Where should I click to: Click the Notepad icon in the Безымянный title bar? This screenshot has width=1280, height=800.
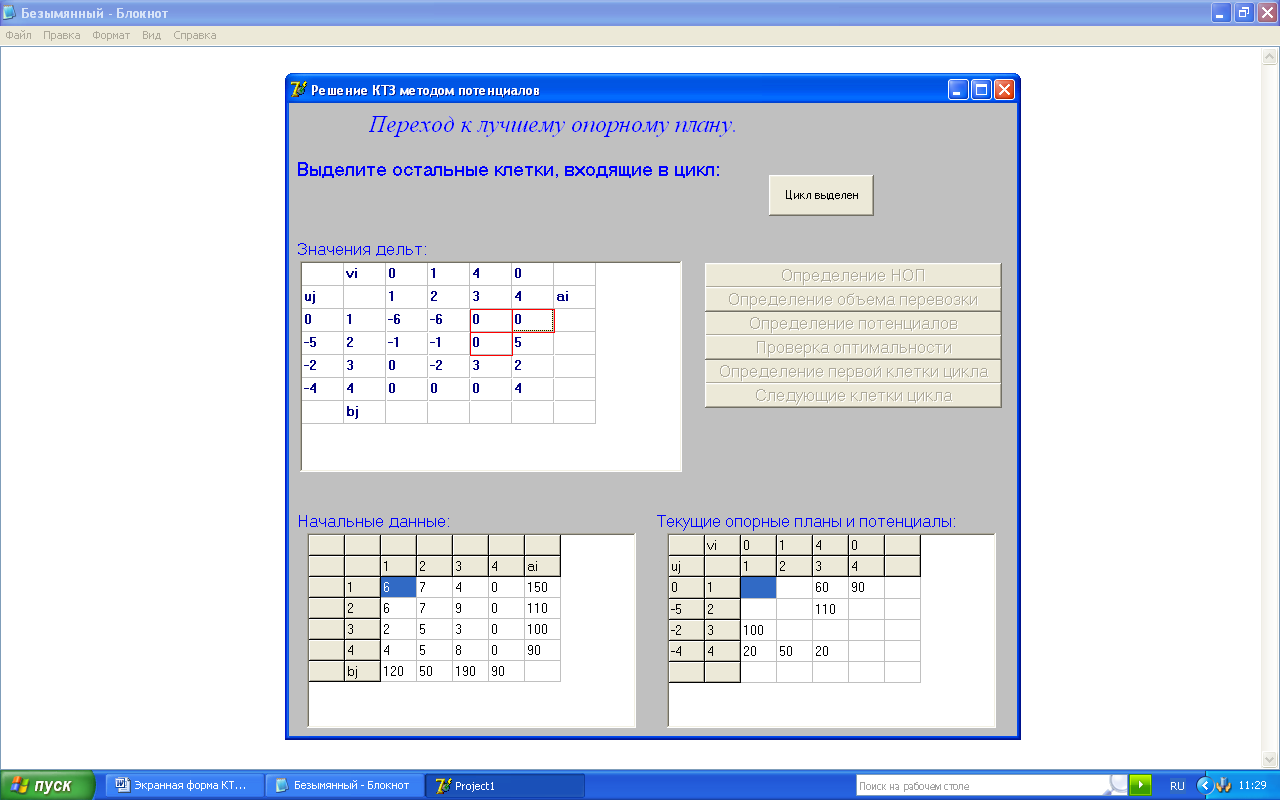point(11,13)
